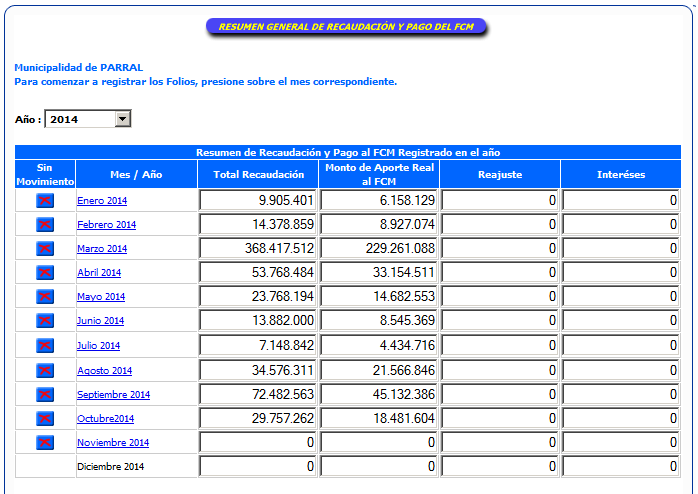The width and height of the screenshot is (698, 494).
Task: Click the Diciembre 2014 text
Action: pyautogui.click(x=110, y=467)
